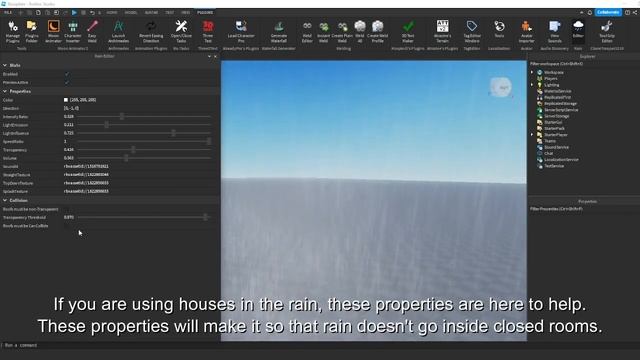Open the Avatar Importer

pyautogui.click(x=527, y=31)
